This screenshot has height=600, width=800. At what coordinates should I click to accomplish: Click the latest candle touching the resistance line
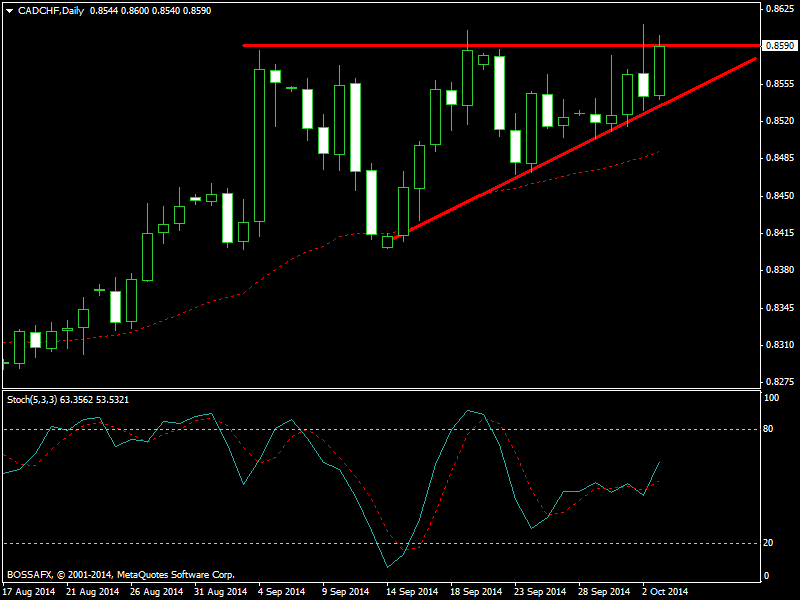(659, 70)
